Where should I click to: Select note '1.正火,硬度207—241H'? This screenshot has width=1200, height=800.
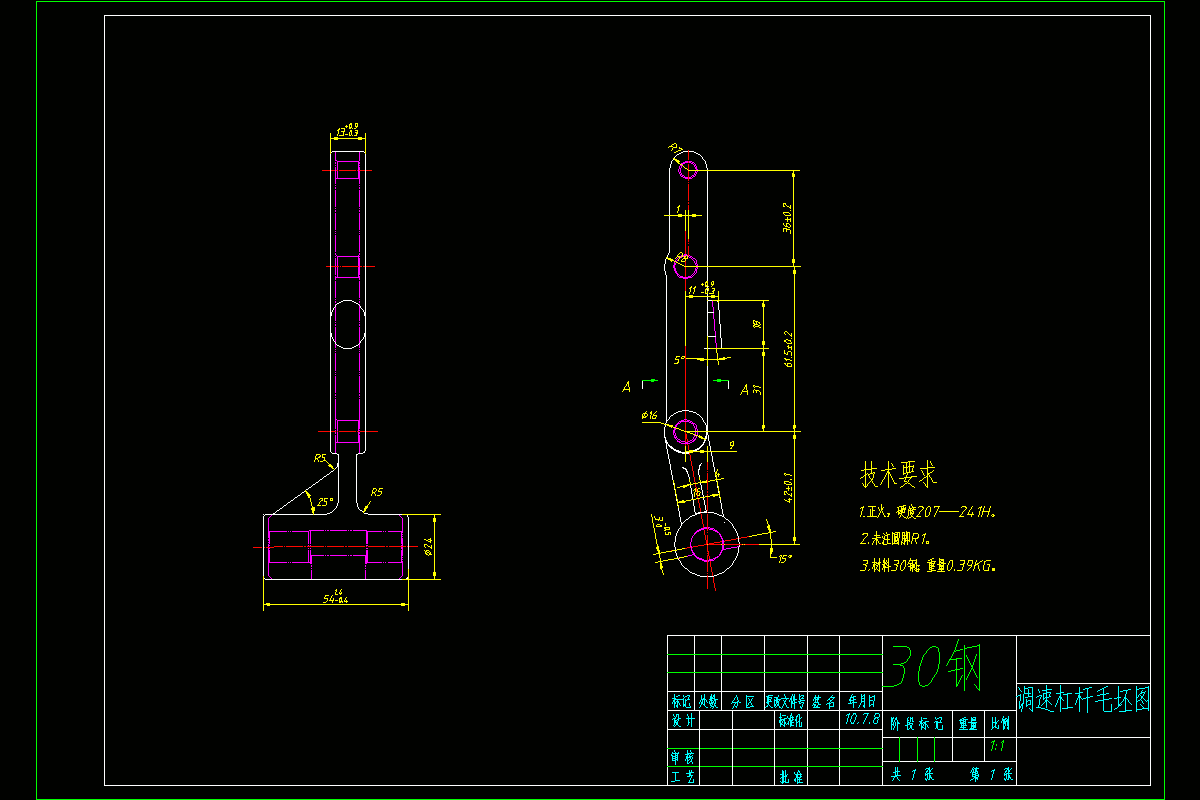[x=928, y=512]
